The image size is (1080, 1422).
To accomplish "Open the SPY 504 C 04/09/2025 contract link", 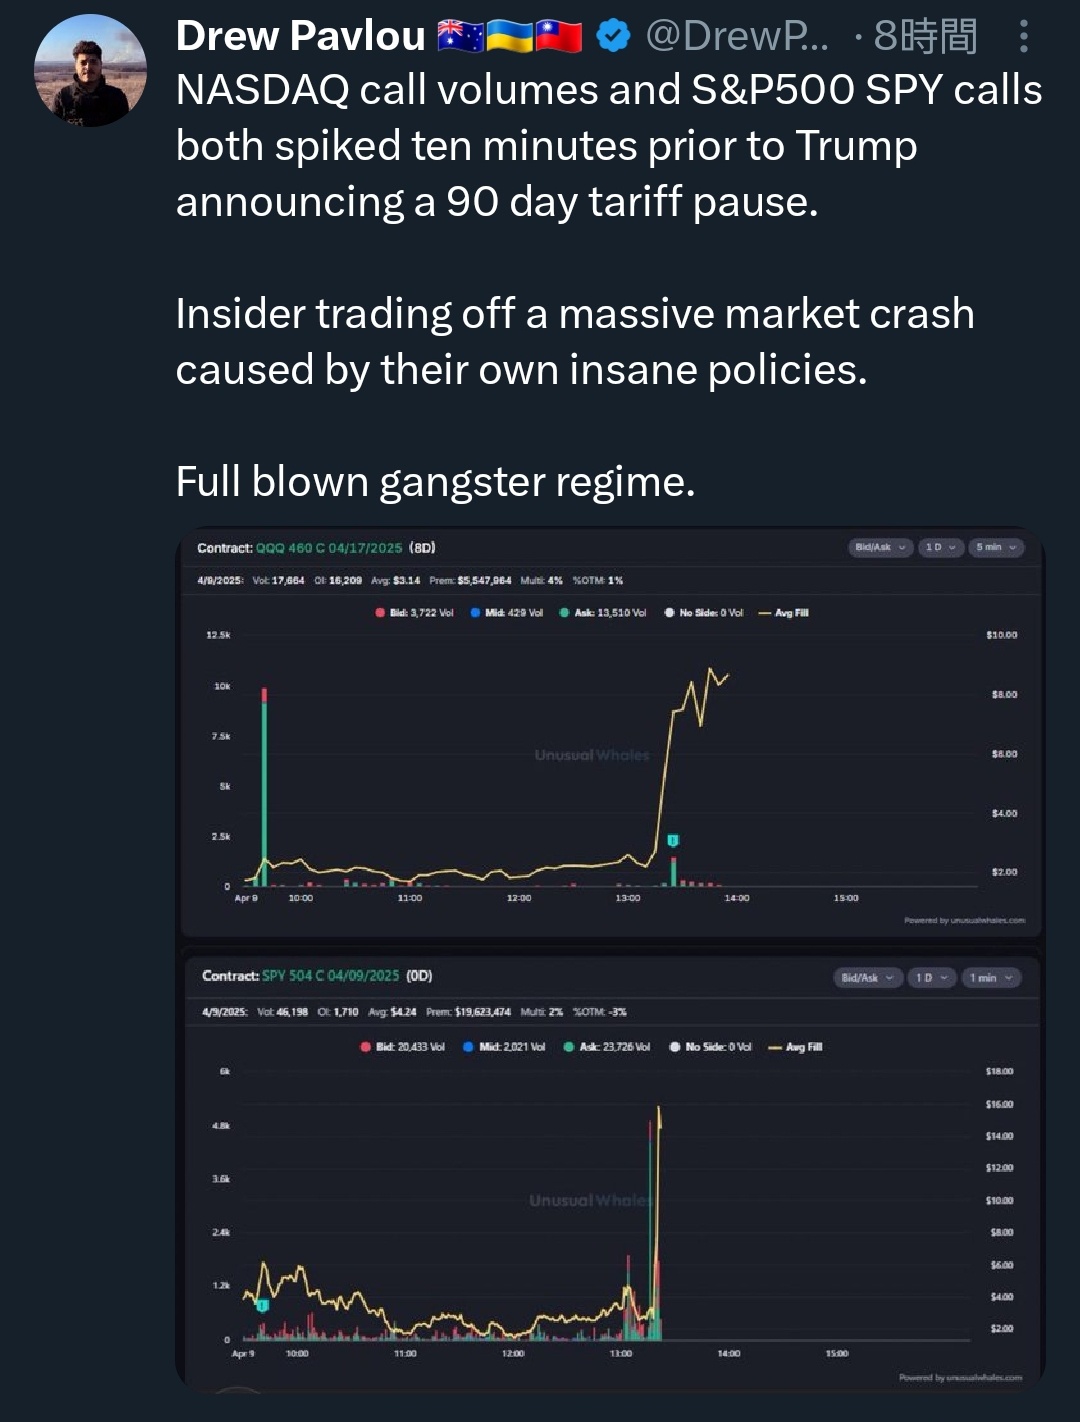I will 330,976.
